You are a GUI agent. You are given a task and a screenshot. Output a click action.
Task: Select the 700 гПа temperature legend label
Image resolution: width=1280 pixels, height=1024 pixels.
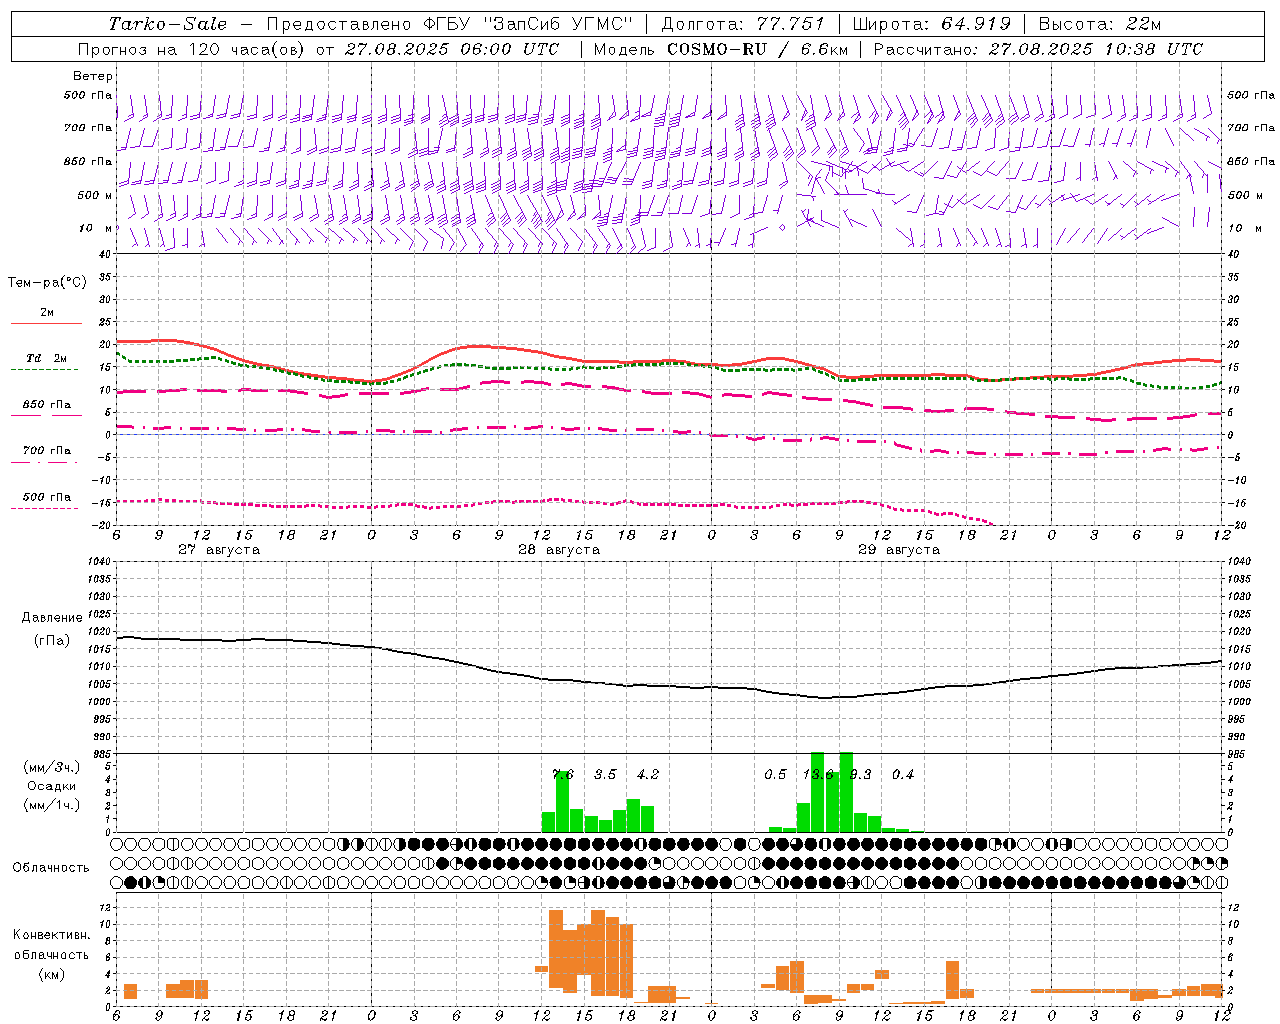coord(47,450)
